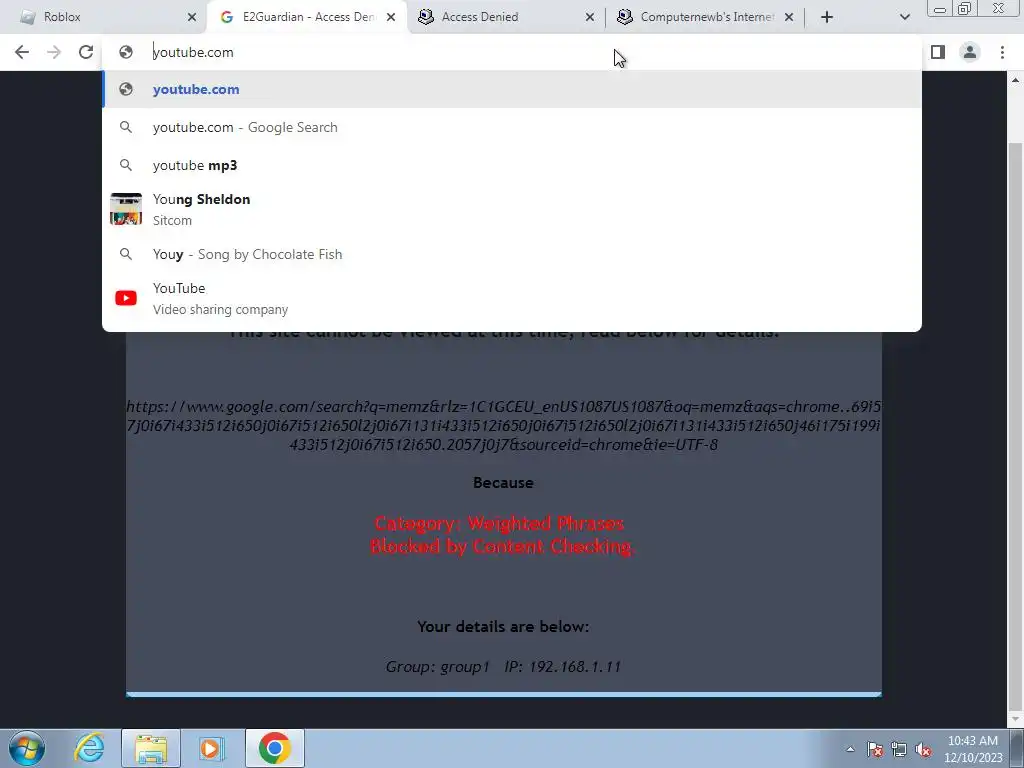1024x768 pixels.
Task: Click the blocked google.com search URL text
Action: [x=504, y=426]
